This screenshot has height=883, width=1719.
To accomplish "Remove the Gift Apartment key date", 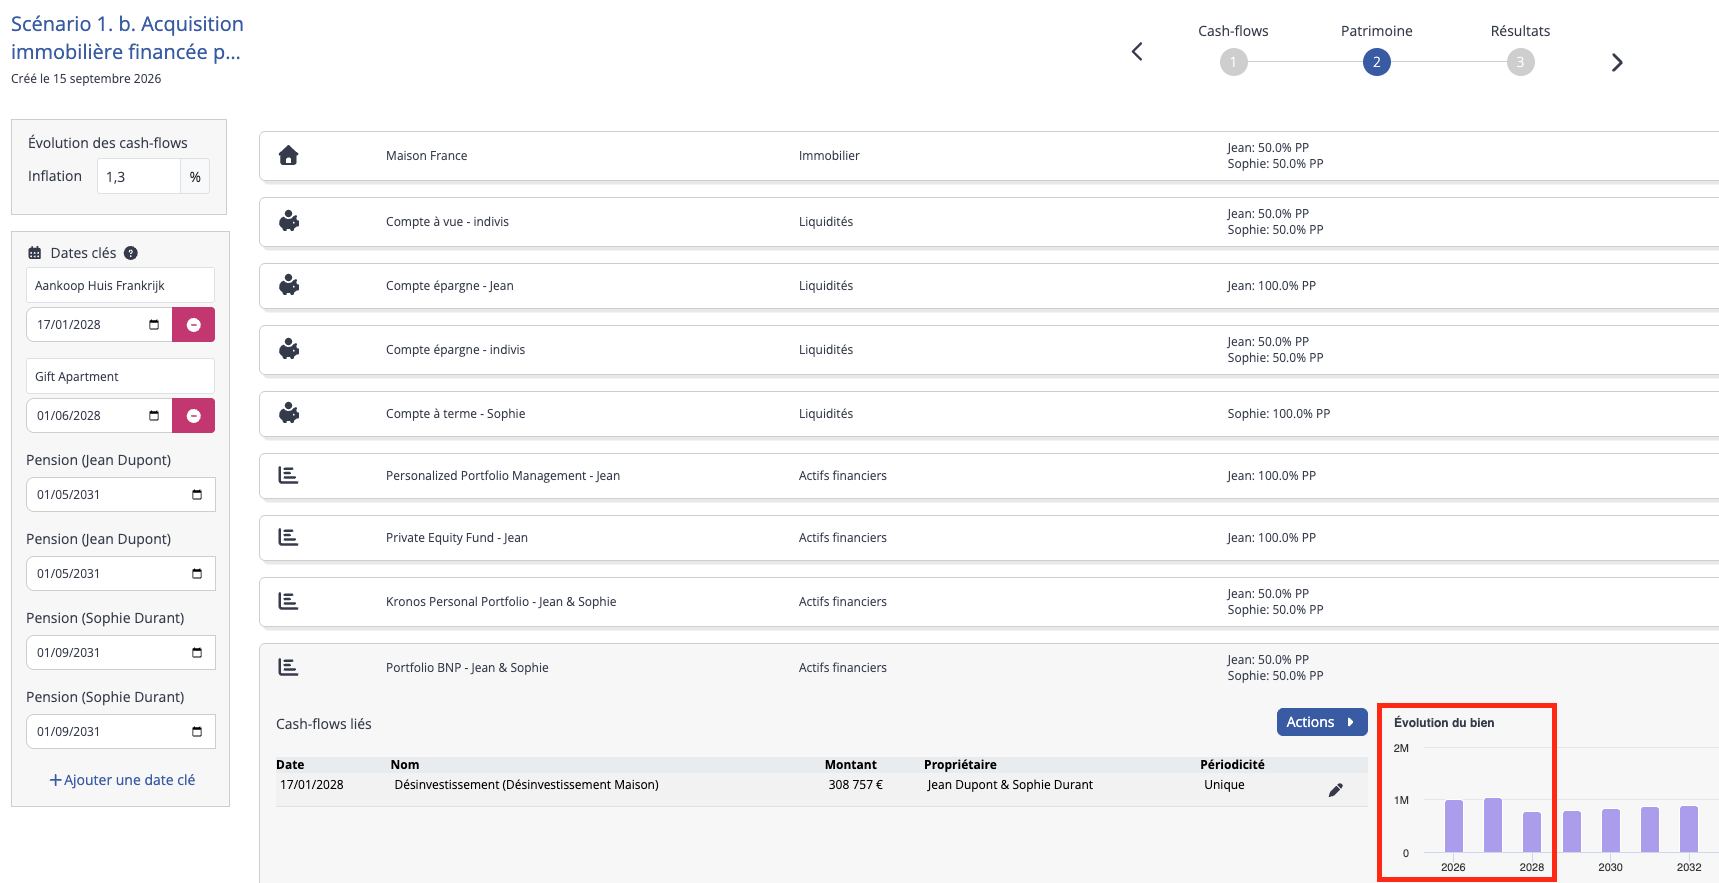I will pyautogui.click(x=193, y=416).
